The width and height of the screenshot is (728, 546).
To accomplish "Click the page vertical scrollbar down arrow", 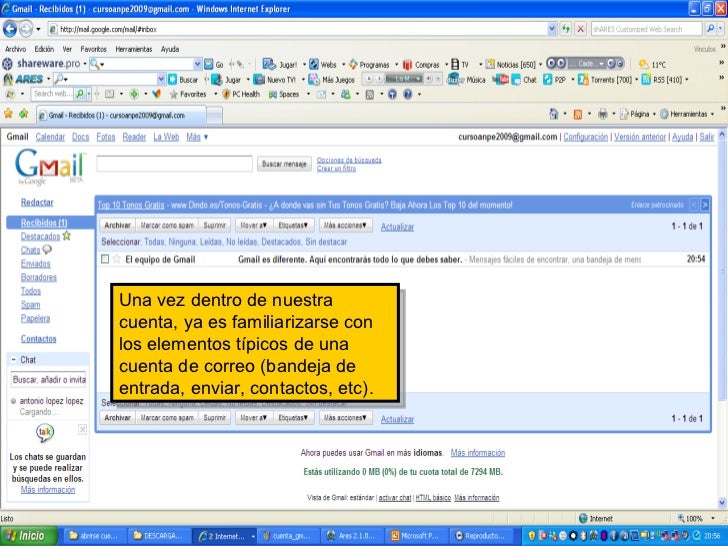I will pyautogui.click(x=722, y=503).
